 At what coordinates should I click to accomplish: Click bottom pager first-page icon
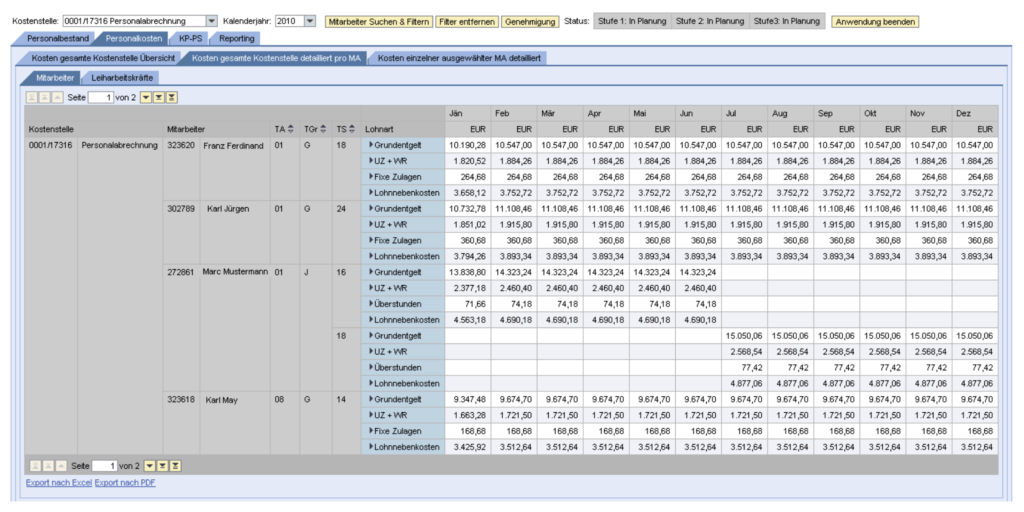(35, 466)
